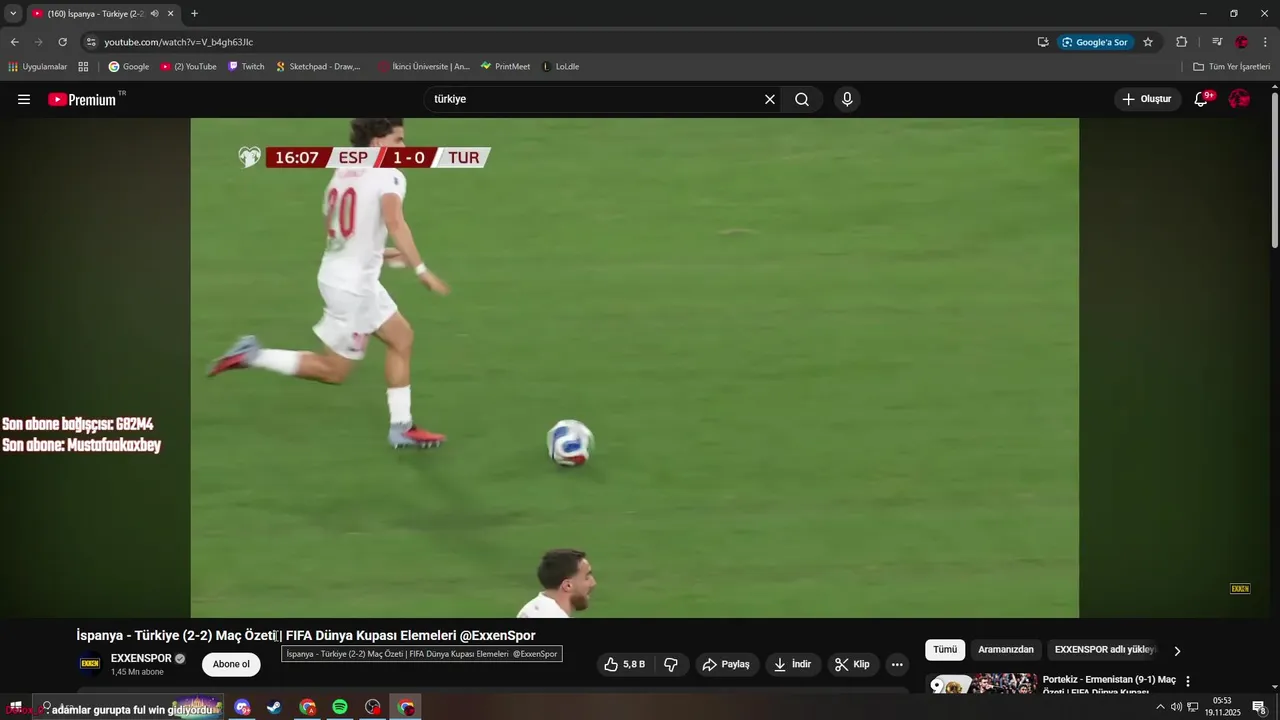Go to YouTube Premium home logo

(x=84, y=99)
